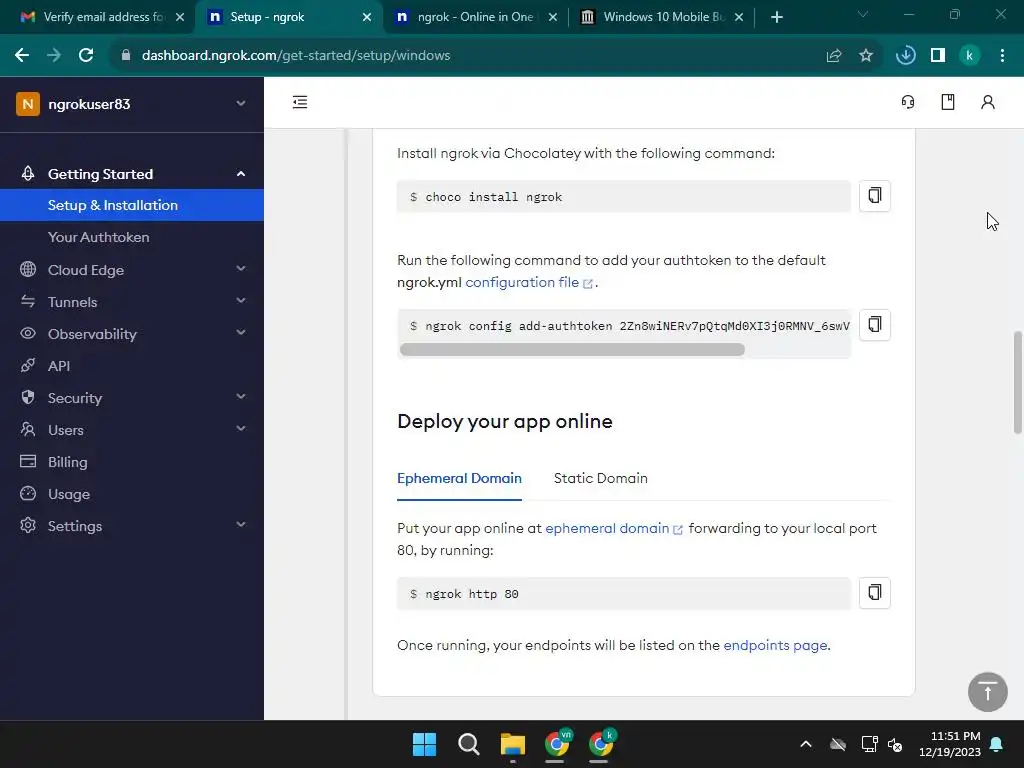
Task: Open the browser downloads icon
Action: (x=905, y=56)
